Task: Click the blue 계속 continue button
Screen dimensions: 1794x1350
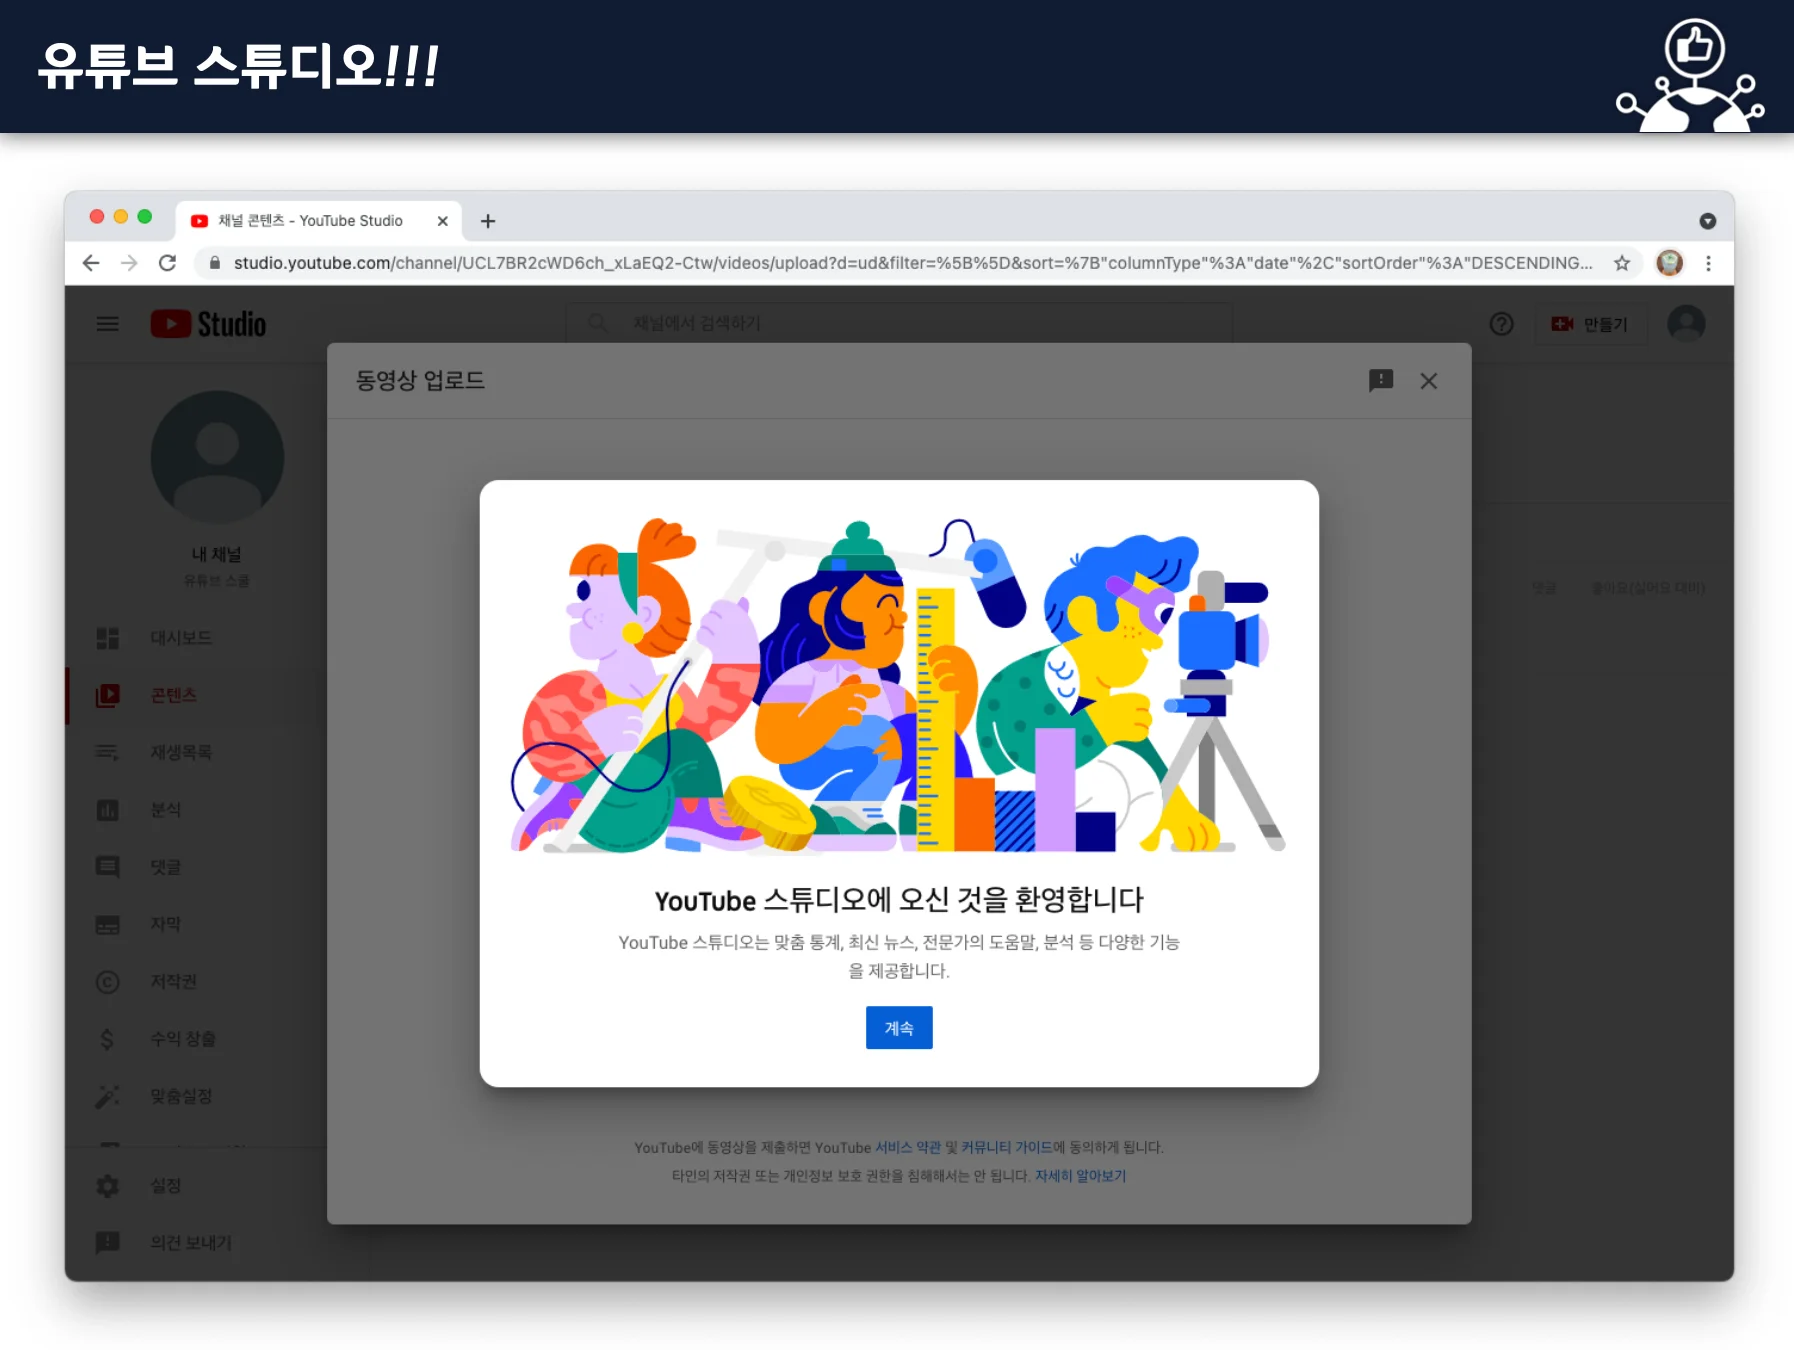Action: tap(898, 1027)
